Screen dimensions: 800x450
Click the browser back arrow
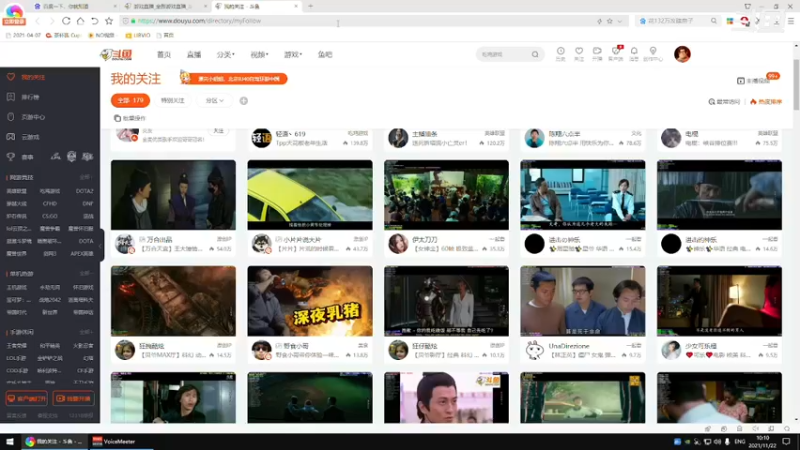[37, 21]
